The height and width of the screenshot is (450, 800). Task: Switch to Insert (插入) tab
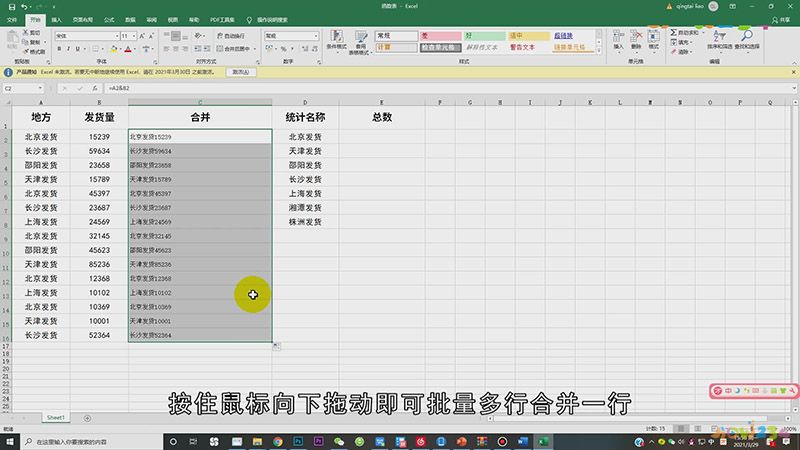pos(56,20)
